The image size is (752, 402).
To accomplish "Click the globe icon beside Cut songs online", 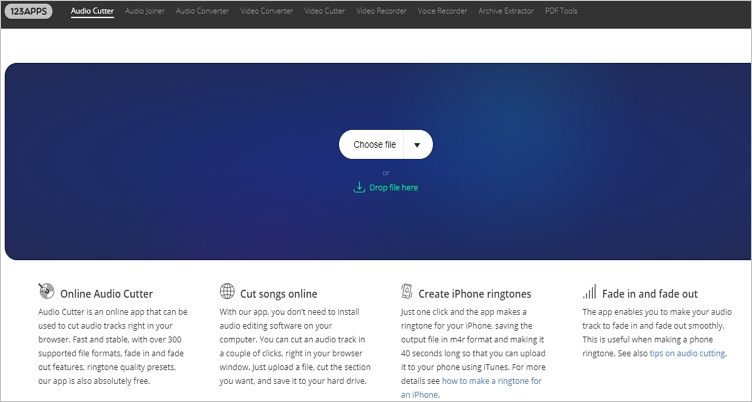I will point(227,291).
